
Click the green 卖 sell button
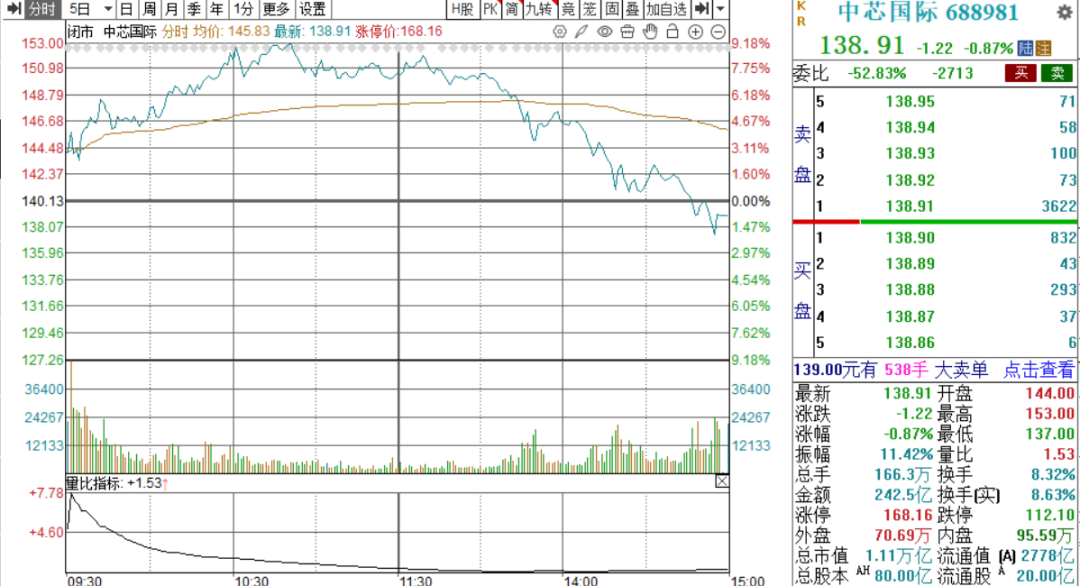1055,72
